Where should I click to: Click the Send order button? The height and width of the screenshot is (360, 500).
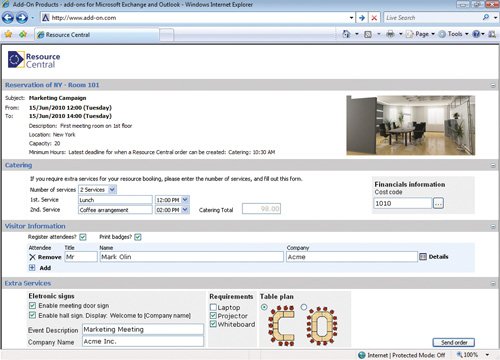(x=454, y=342)
